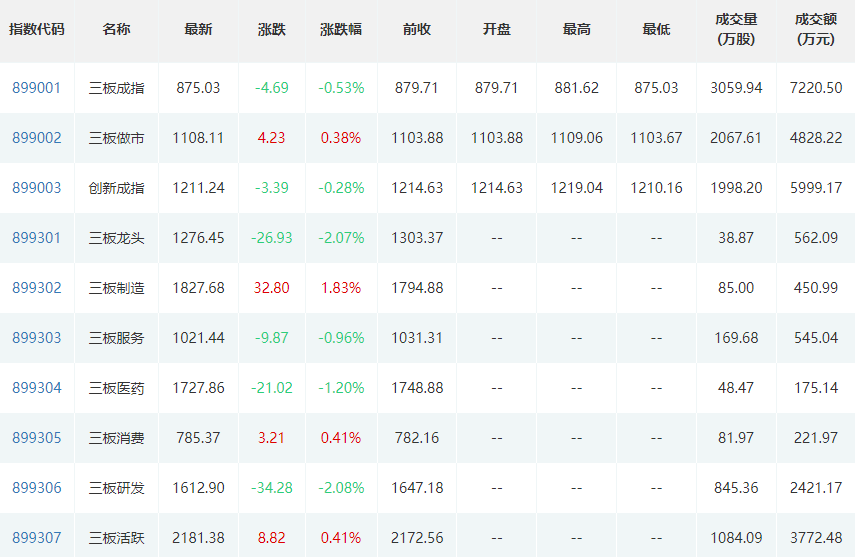This screenshot has height=557, width=855.
Task: Open index code 899303 link
Action: 37,338
